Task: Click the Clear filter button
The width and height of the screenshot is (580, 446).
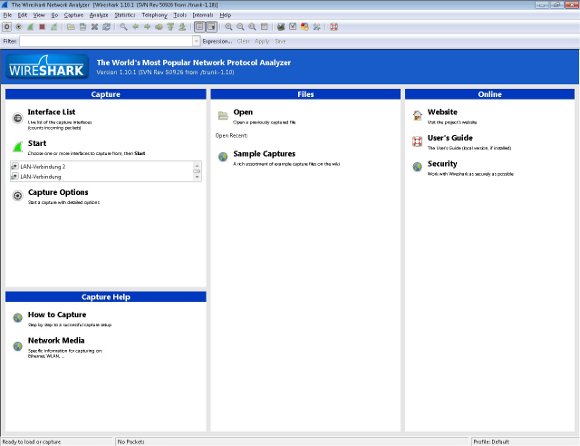Action: (x=243, y=41)
